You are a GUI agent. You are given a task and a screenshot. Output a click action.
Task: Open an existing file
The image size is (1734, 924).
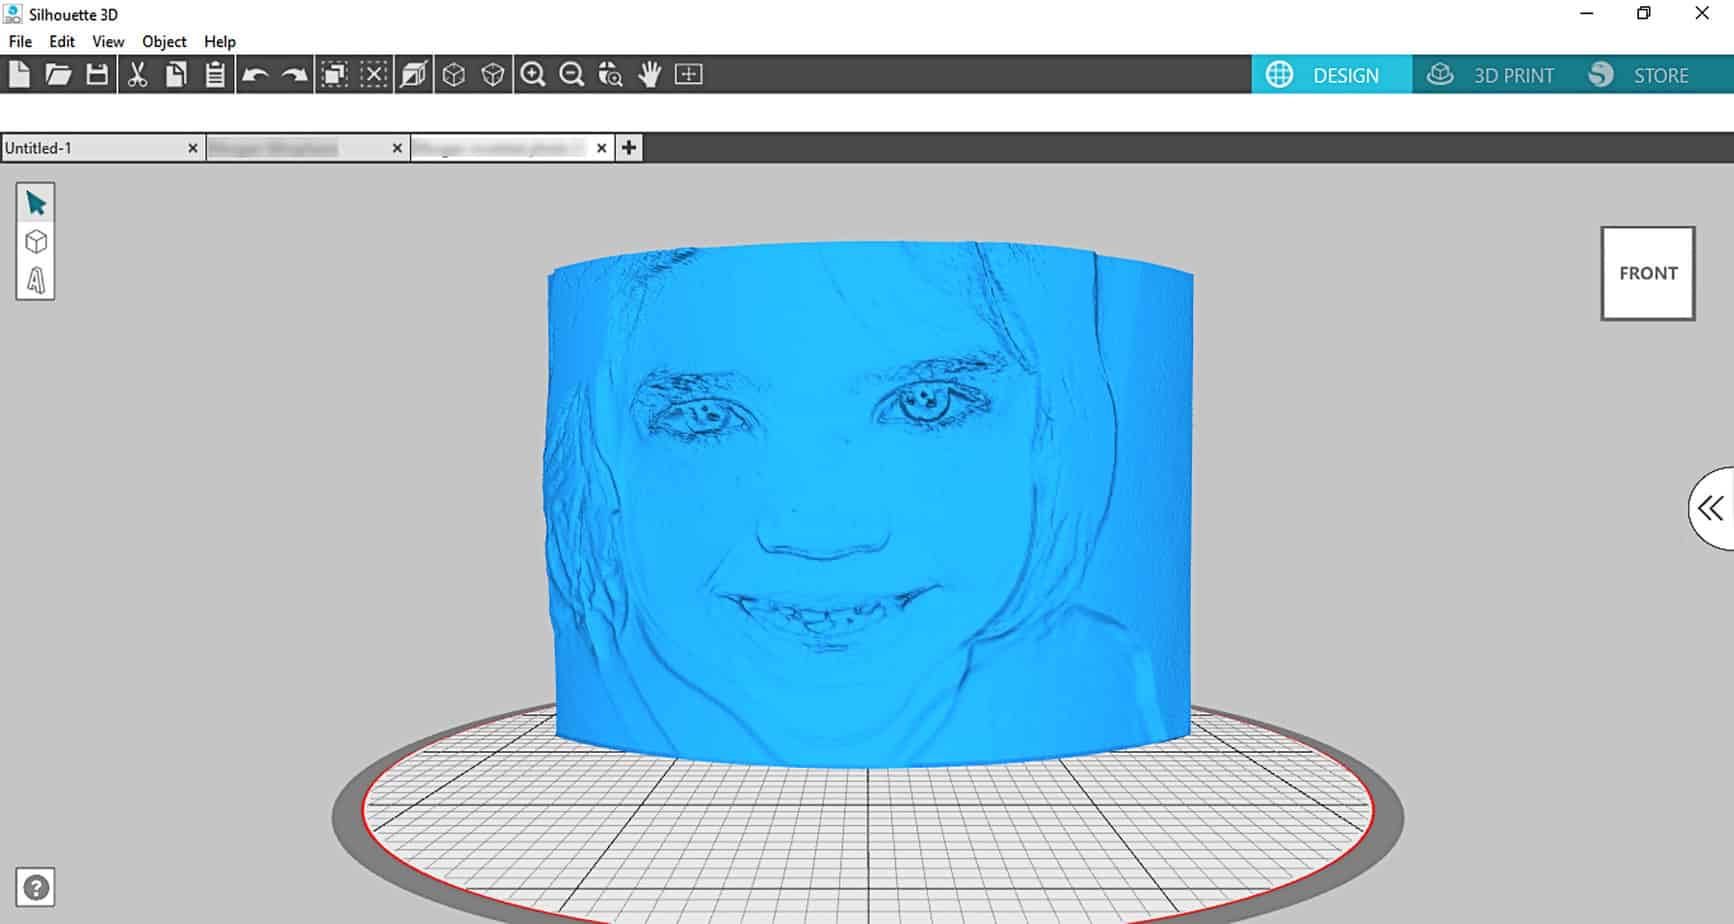(x=57, y=74)
